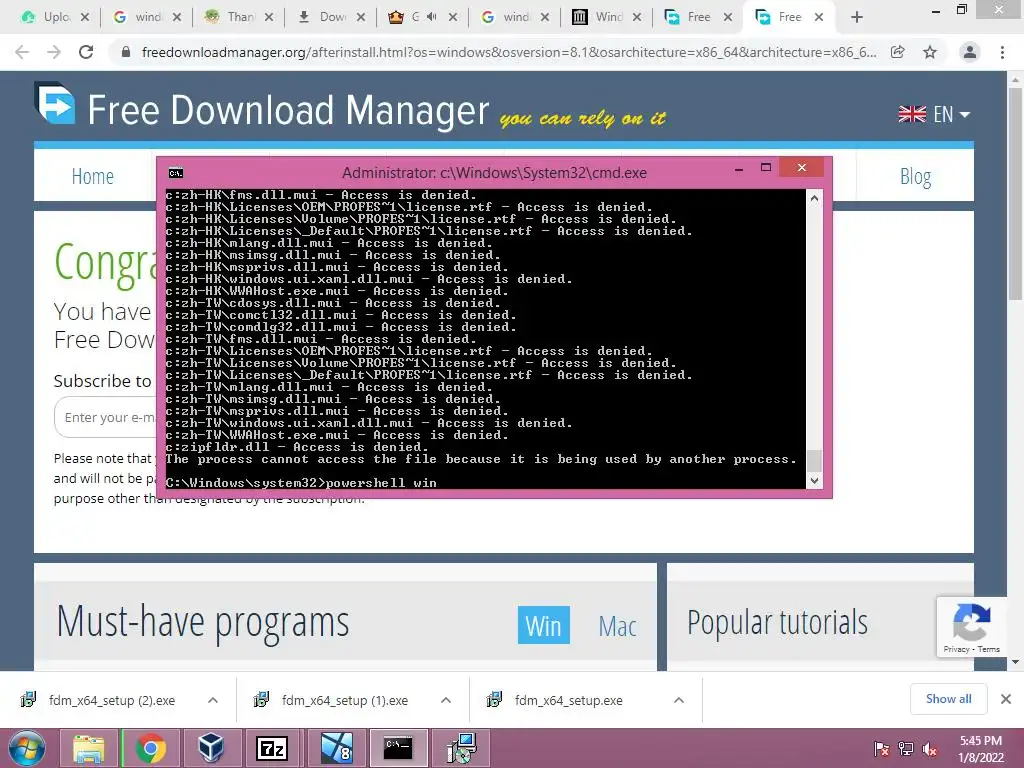Open Chrome from the taskbar
The image size is (1024, 768).
click(x=150, y=748)
